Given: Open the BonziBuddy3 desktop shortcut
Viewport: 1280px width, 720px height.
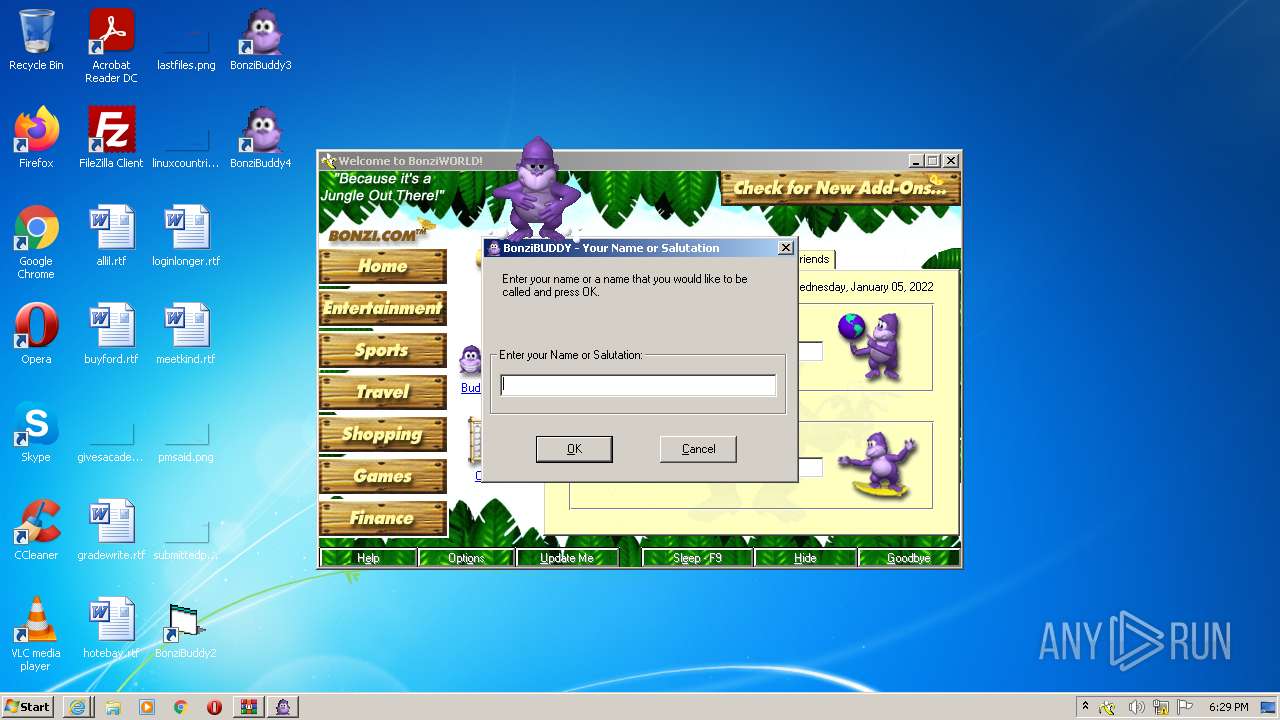Looking at the screenshot, I should coord(261,40).
